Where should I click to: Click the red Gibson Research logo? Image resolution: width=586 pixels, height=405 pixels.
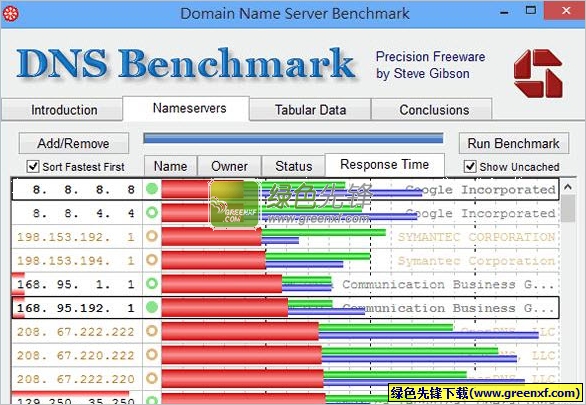pos(538,74)
